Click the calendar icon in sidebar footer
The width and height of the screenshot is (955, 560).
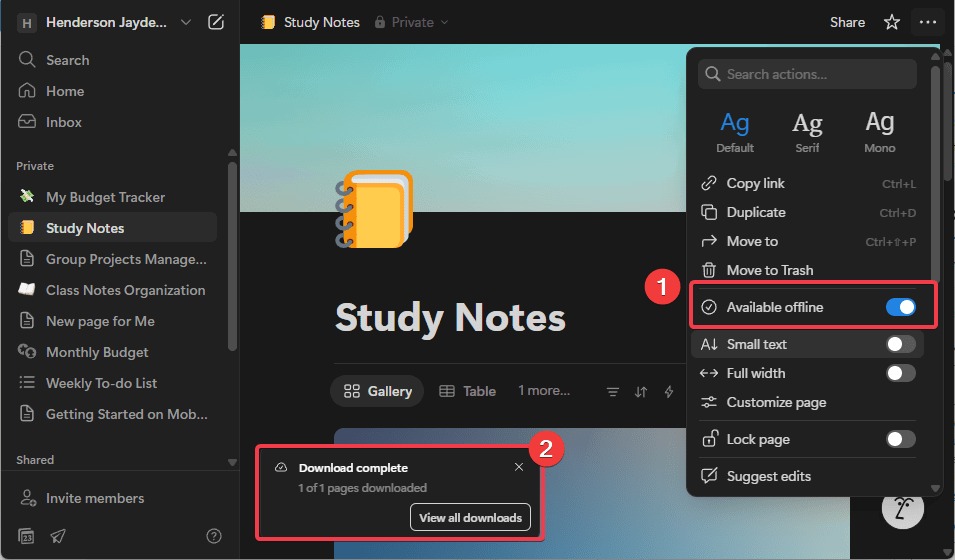click(x=27, y=536)
